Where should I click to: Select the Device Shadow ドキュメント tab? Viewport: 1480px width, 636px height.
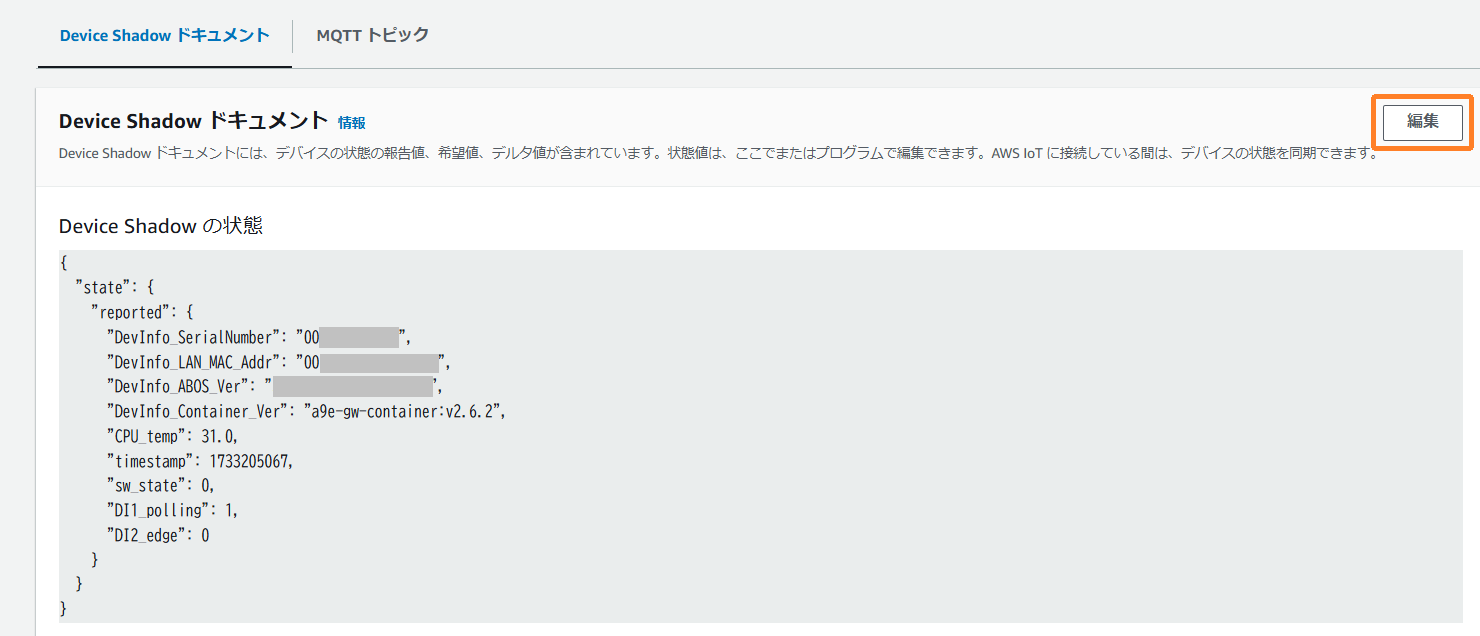pos(164,35)
